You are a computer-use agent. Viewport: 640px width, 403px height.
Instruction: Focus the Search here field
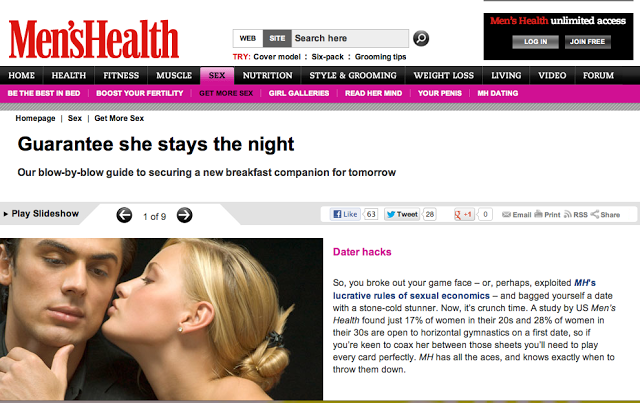coord(350,38)
